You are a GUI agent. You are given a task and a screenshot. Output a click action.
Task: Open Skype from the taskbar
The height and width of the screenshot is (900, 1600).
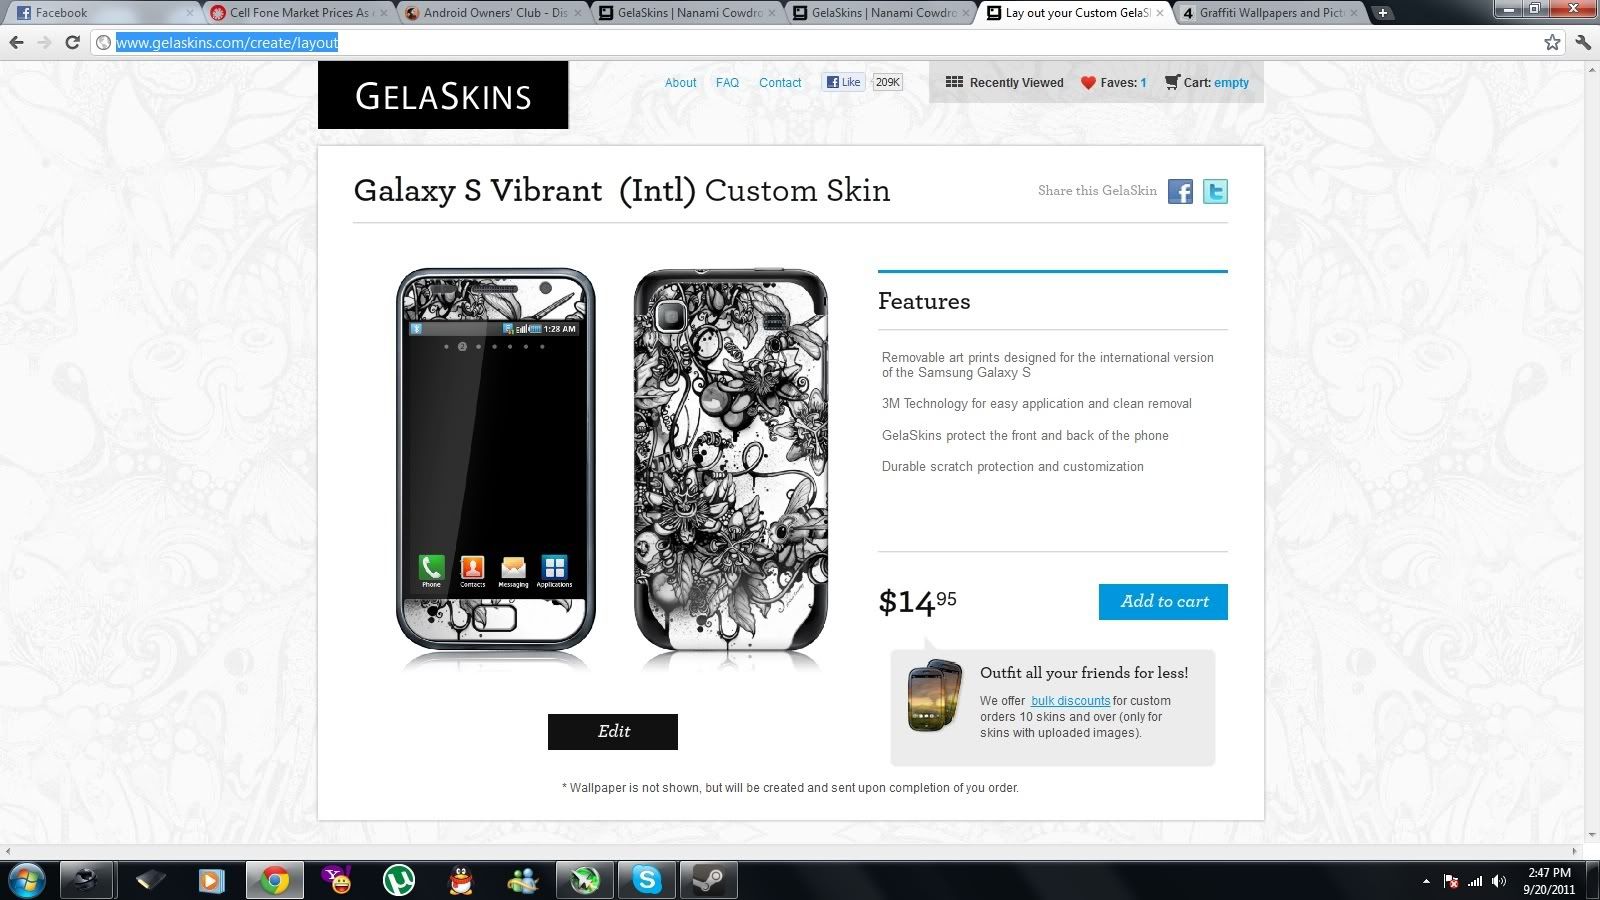646,880
